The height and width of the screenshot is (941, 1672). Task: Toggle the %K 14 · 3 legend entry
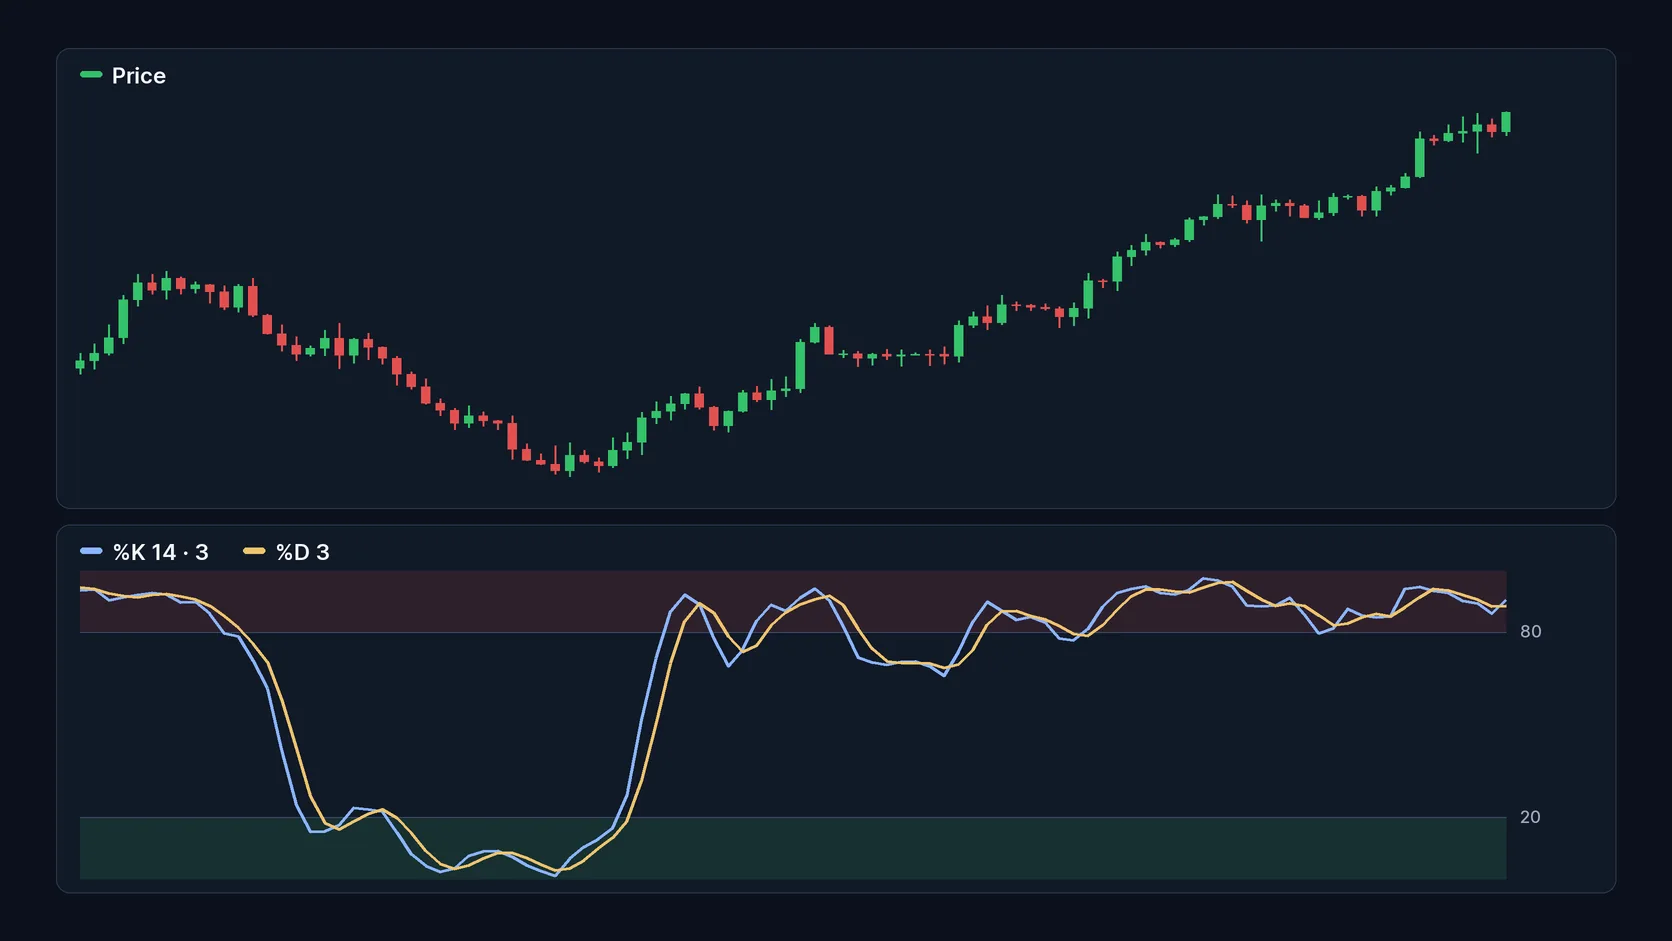click(144, 552)
